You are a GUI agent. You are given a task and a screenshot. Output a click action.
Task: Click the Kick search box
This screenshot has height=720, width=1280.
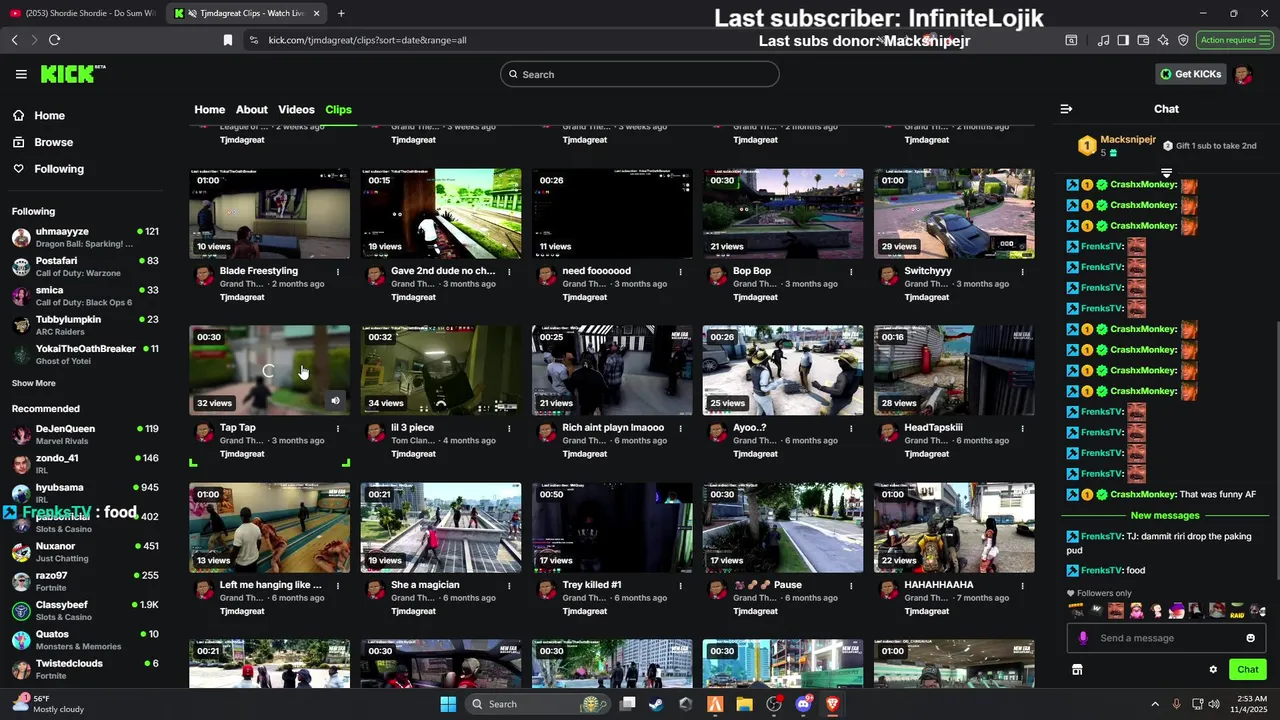[640, 74]
